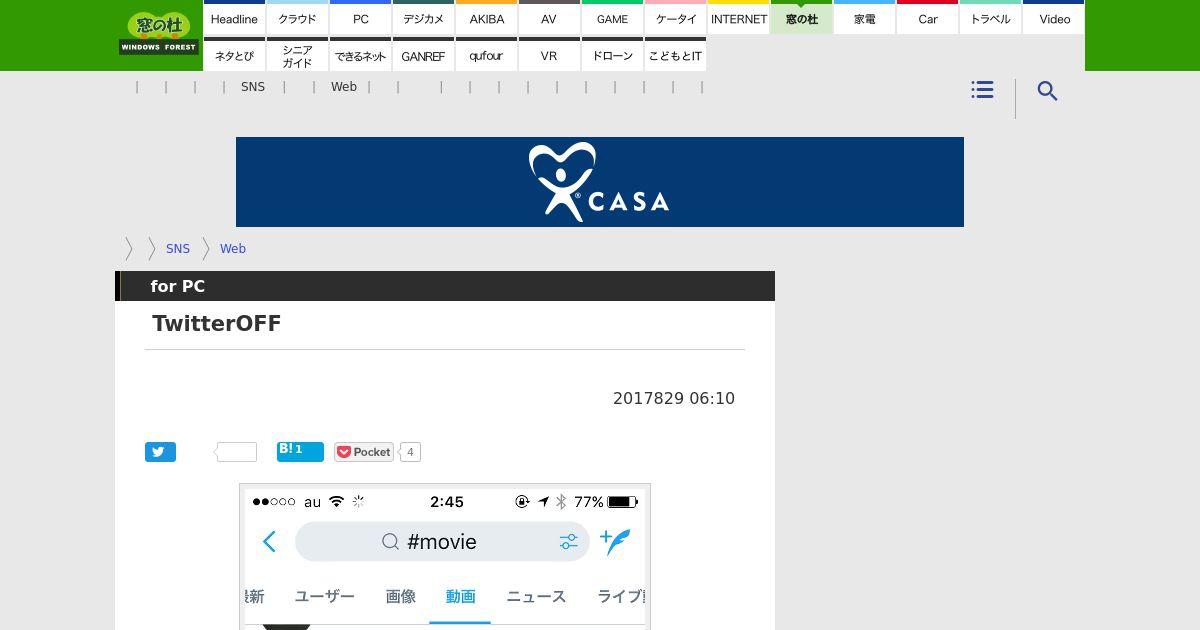Select SNS in category navigation bar
The image size is (1200, 630).
coord(253,87)
